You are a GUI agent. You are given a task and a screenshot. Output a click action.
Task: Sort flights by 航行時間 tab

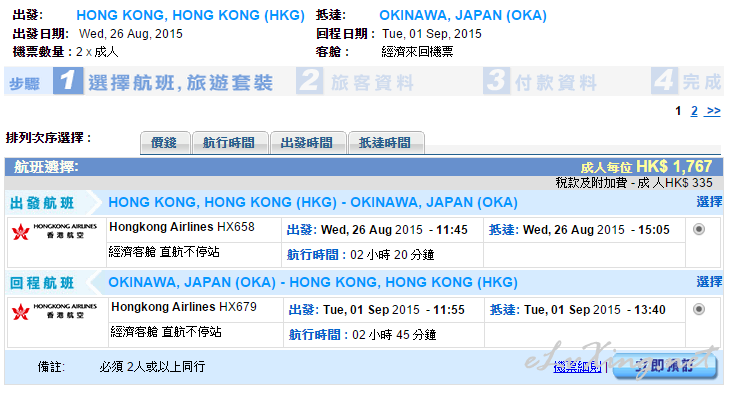click(230, 142)
